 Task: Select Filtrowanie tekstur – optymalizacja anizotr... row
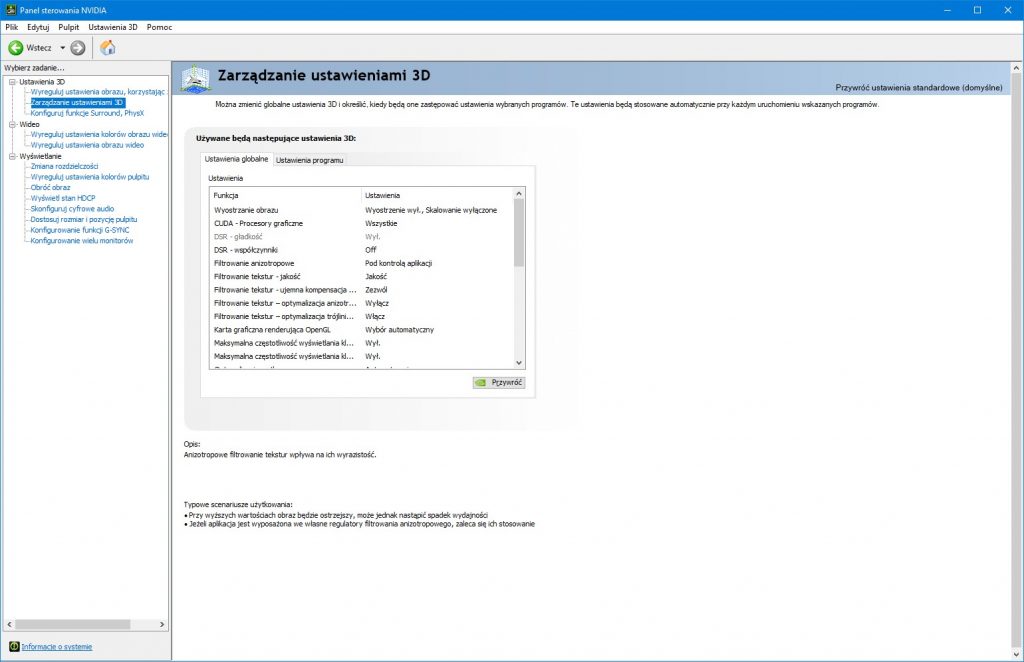(x=361, y=303)
